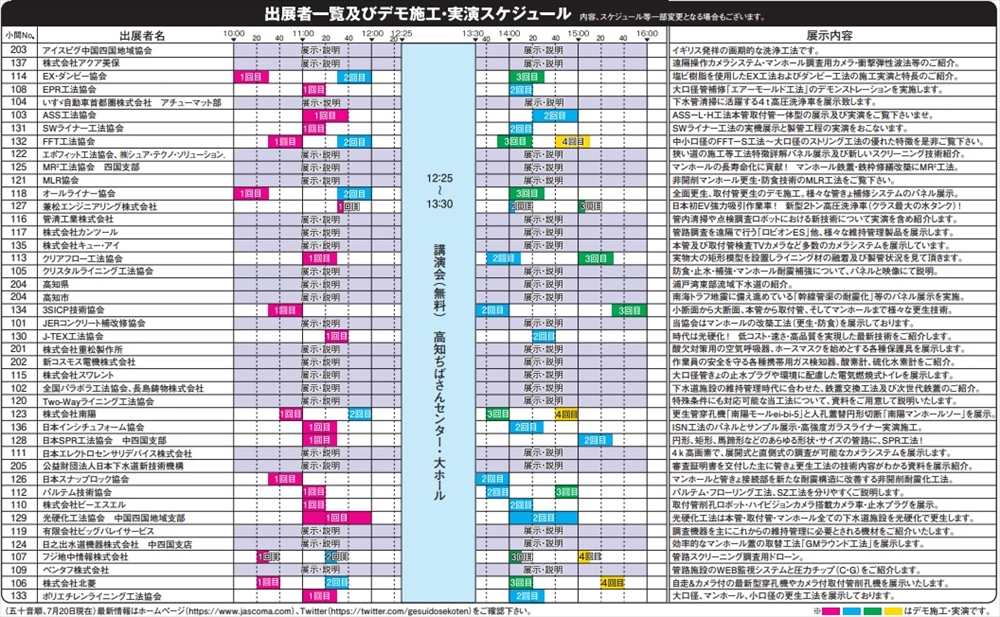The image size is (1000, 617).
Task: Click exhibitor name 新コスモス電機株式会社
Action: 89,362
